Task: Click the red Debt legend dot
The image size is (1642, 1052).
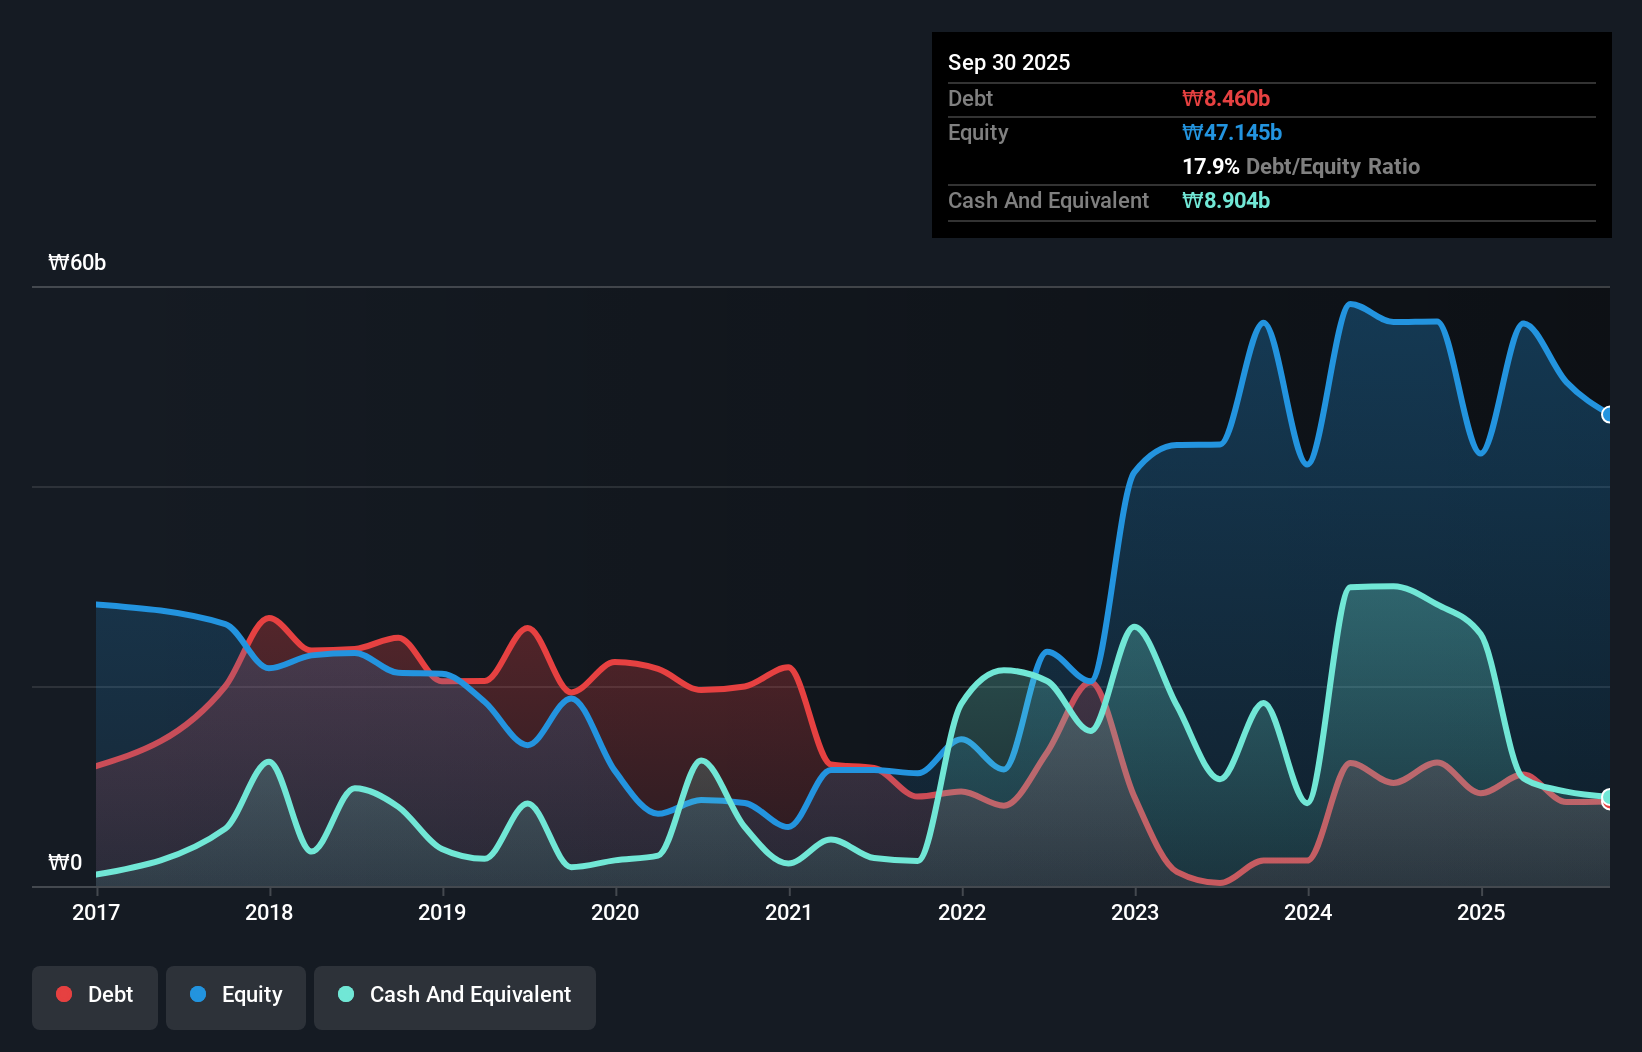Action: [x=62, y=994]
